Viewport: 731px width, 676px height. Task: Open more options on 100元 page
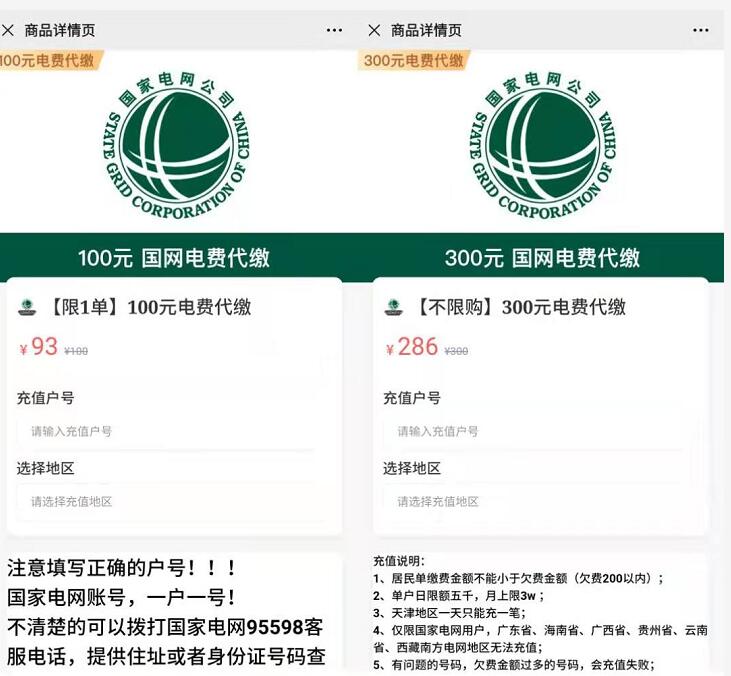(334, 31)
